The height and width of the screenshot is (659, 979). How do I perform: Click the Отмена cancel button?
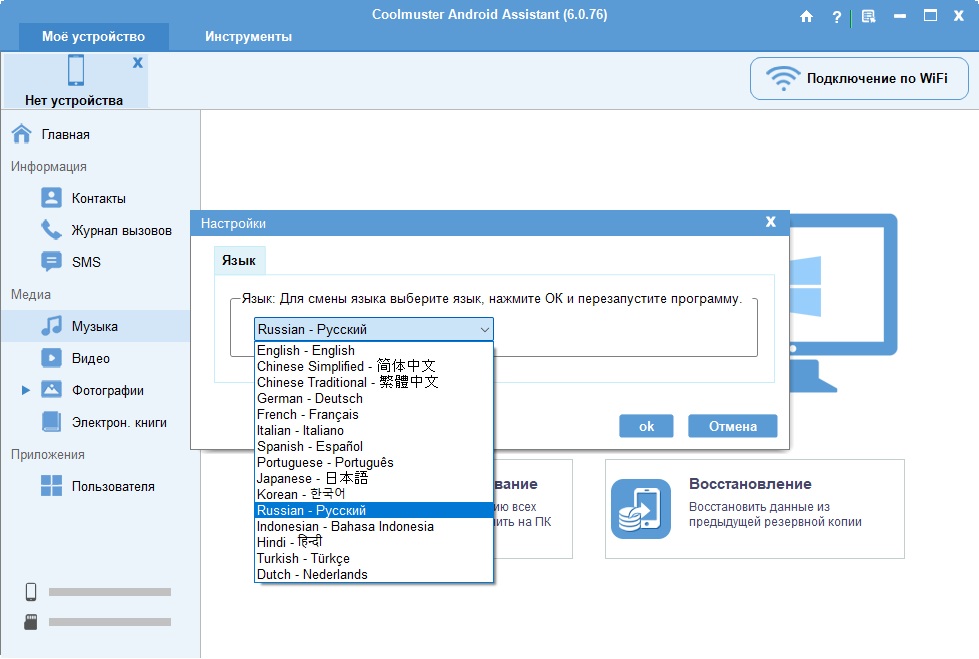pyautogui.click(x=732, y=426)
